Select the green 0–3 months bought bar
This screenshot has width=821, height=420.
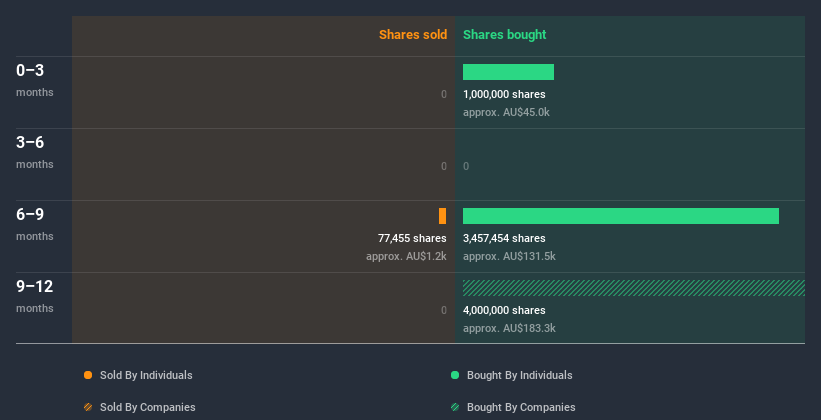click(508, 72)
